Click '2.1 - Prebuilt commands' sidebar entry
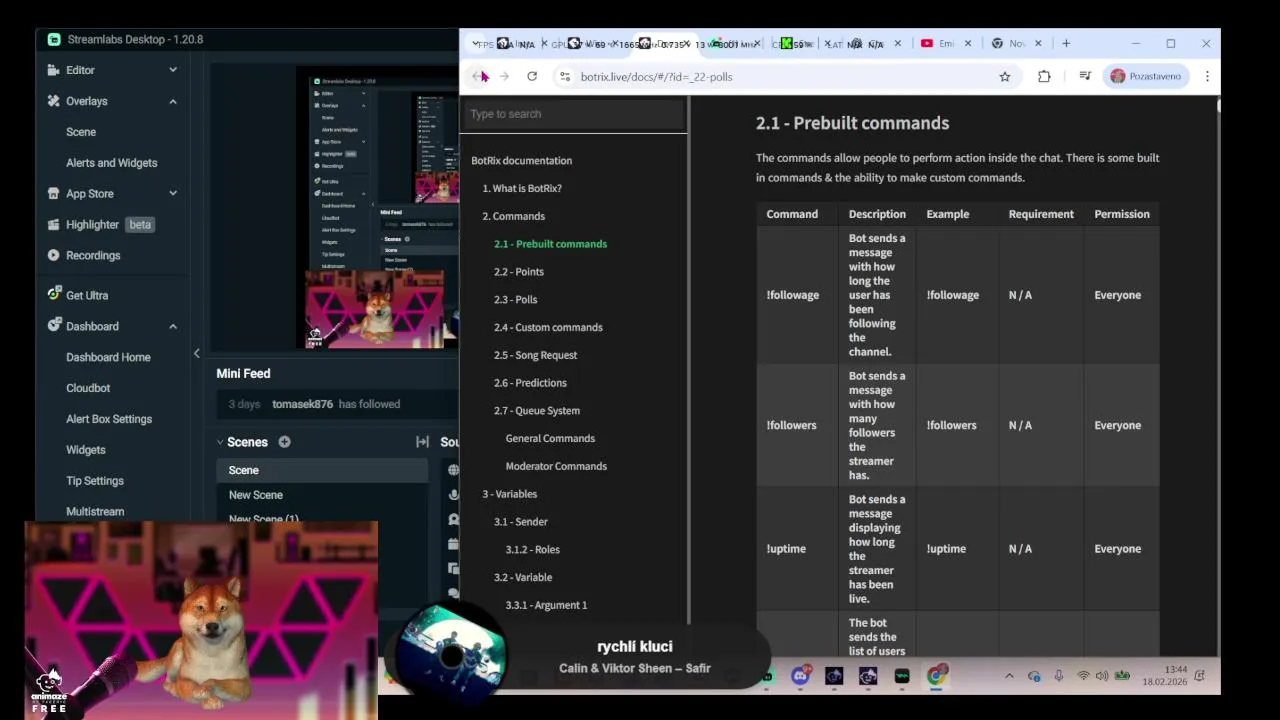Screen dimensions: 1280x720 coord(550,244)
